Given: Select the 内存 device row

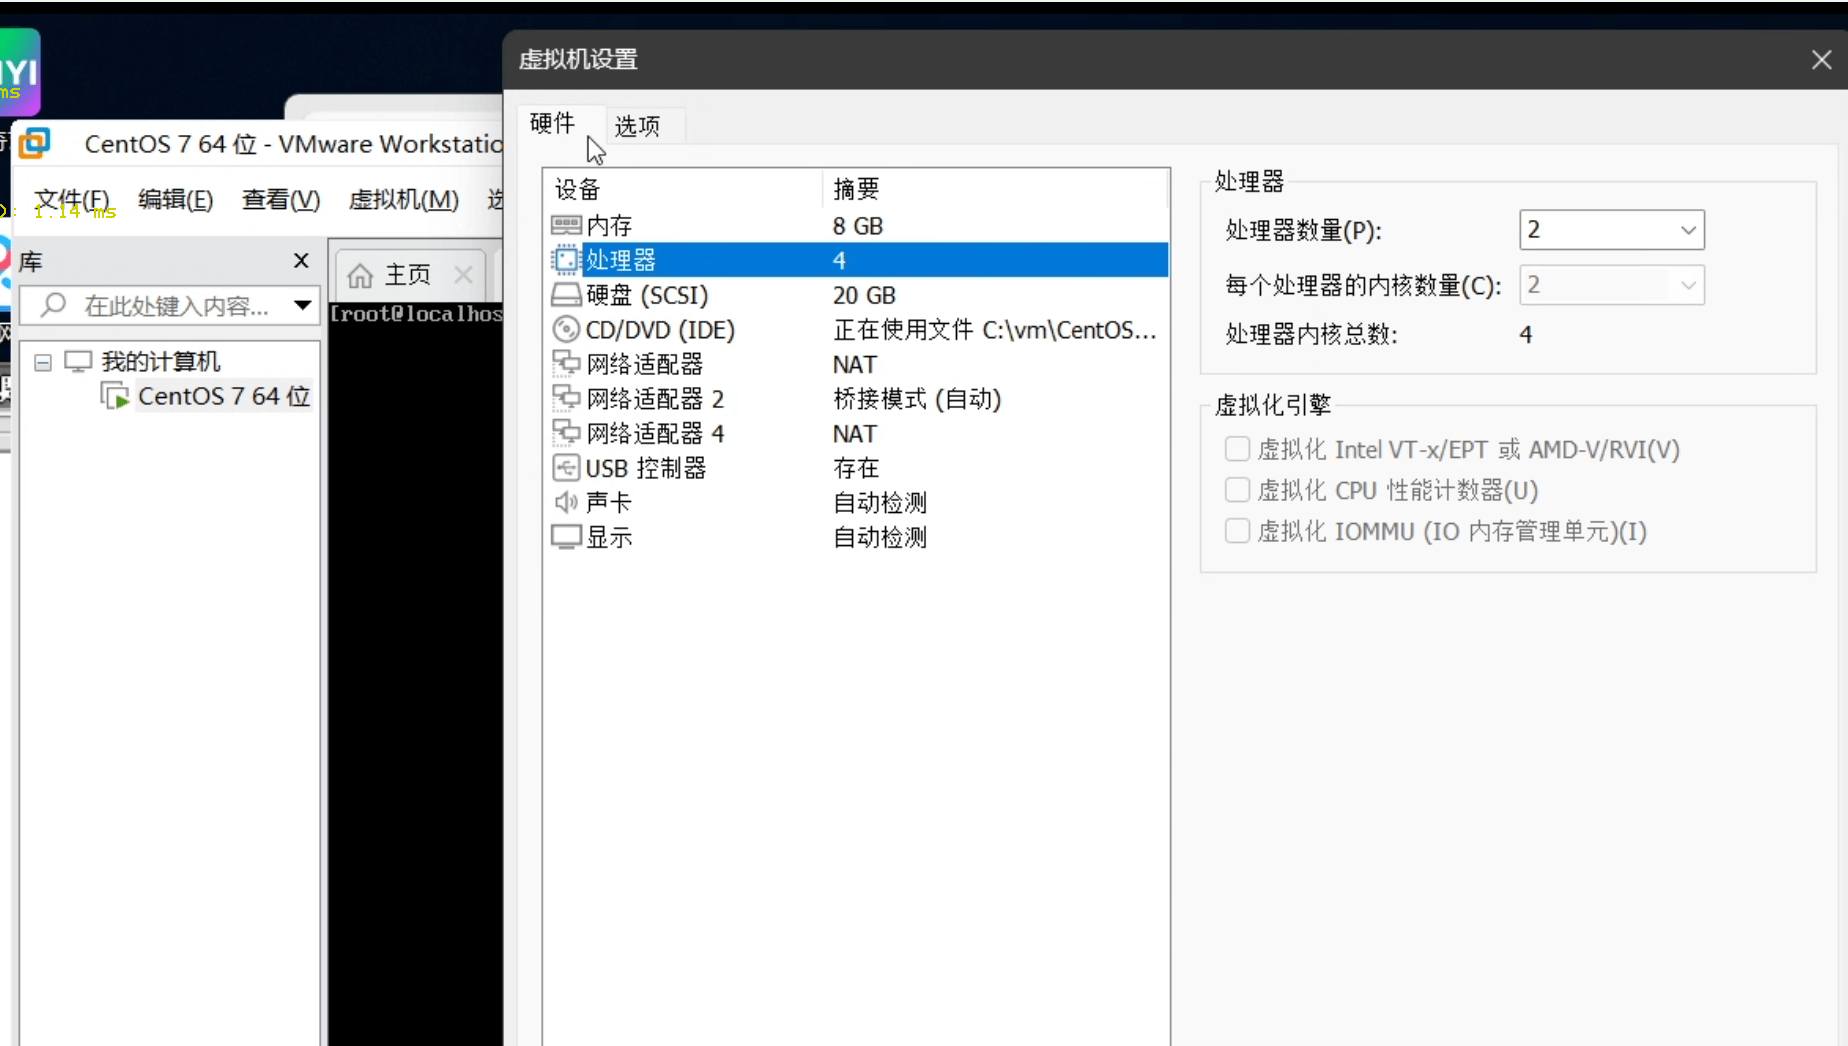Looking at the screenshot, I should coord(857,226).
